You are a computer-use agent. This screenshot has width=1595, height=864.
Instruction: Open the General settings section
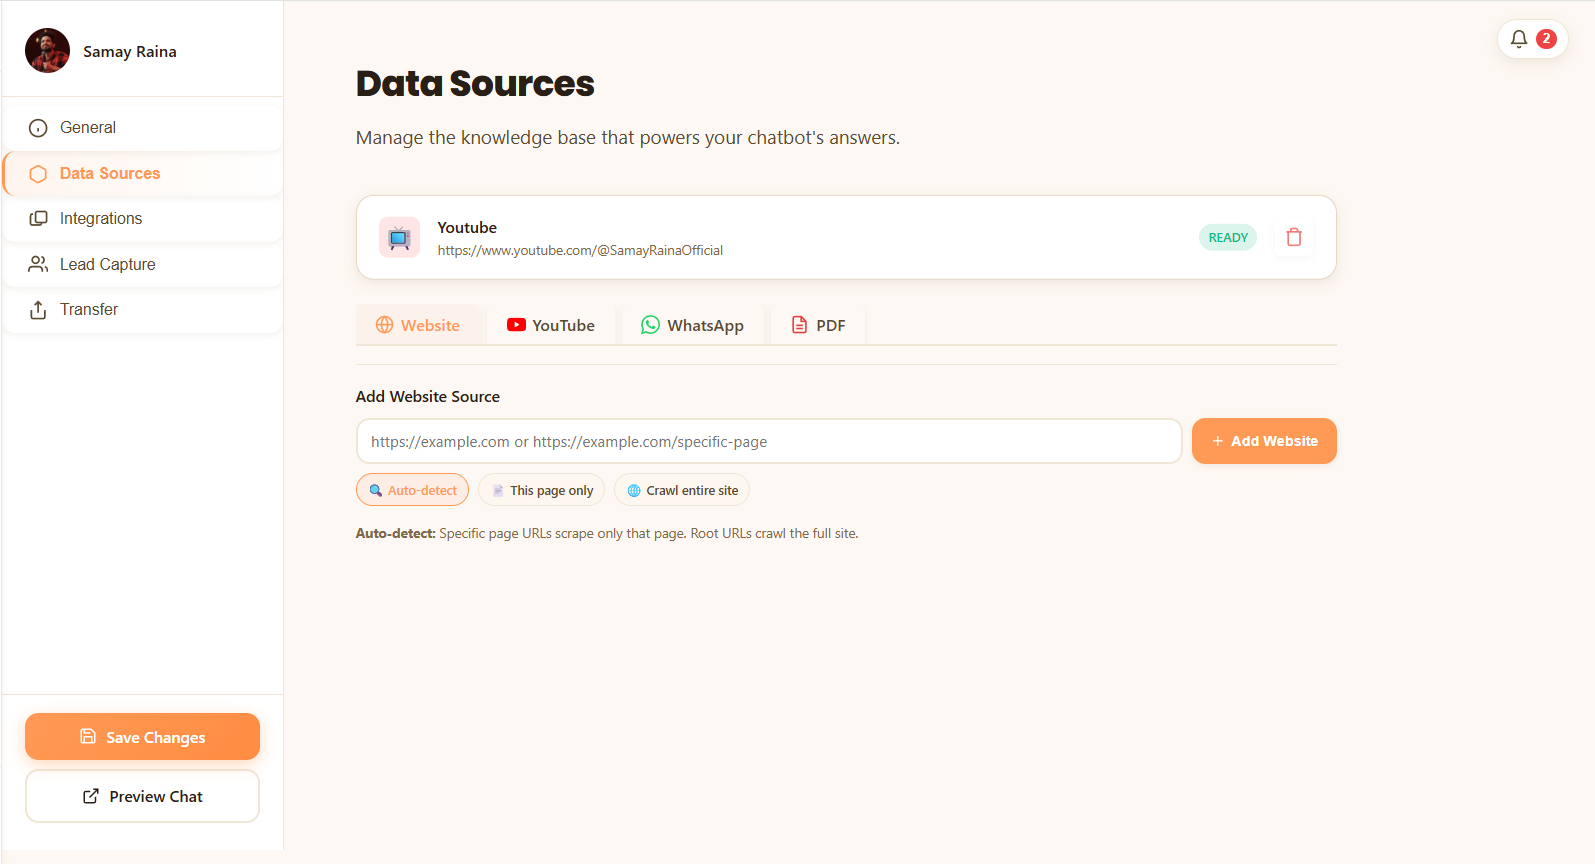click(x=143, y=128)
